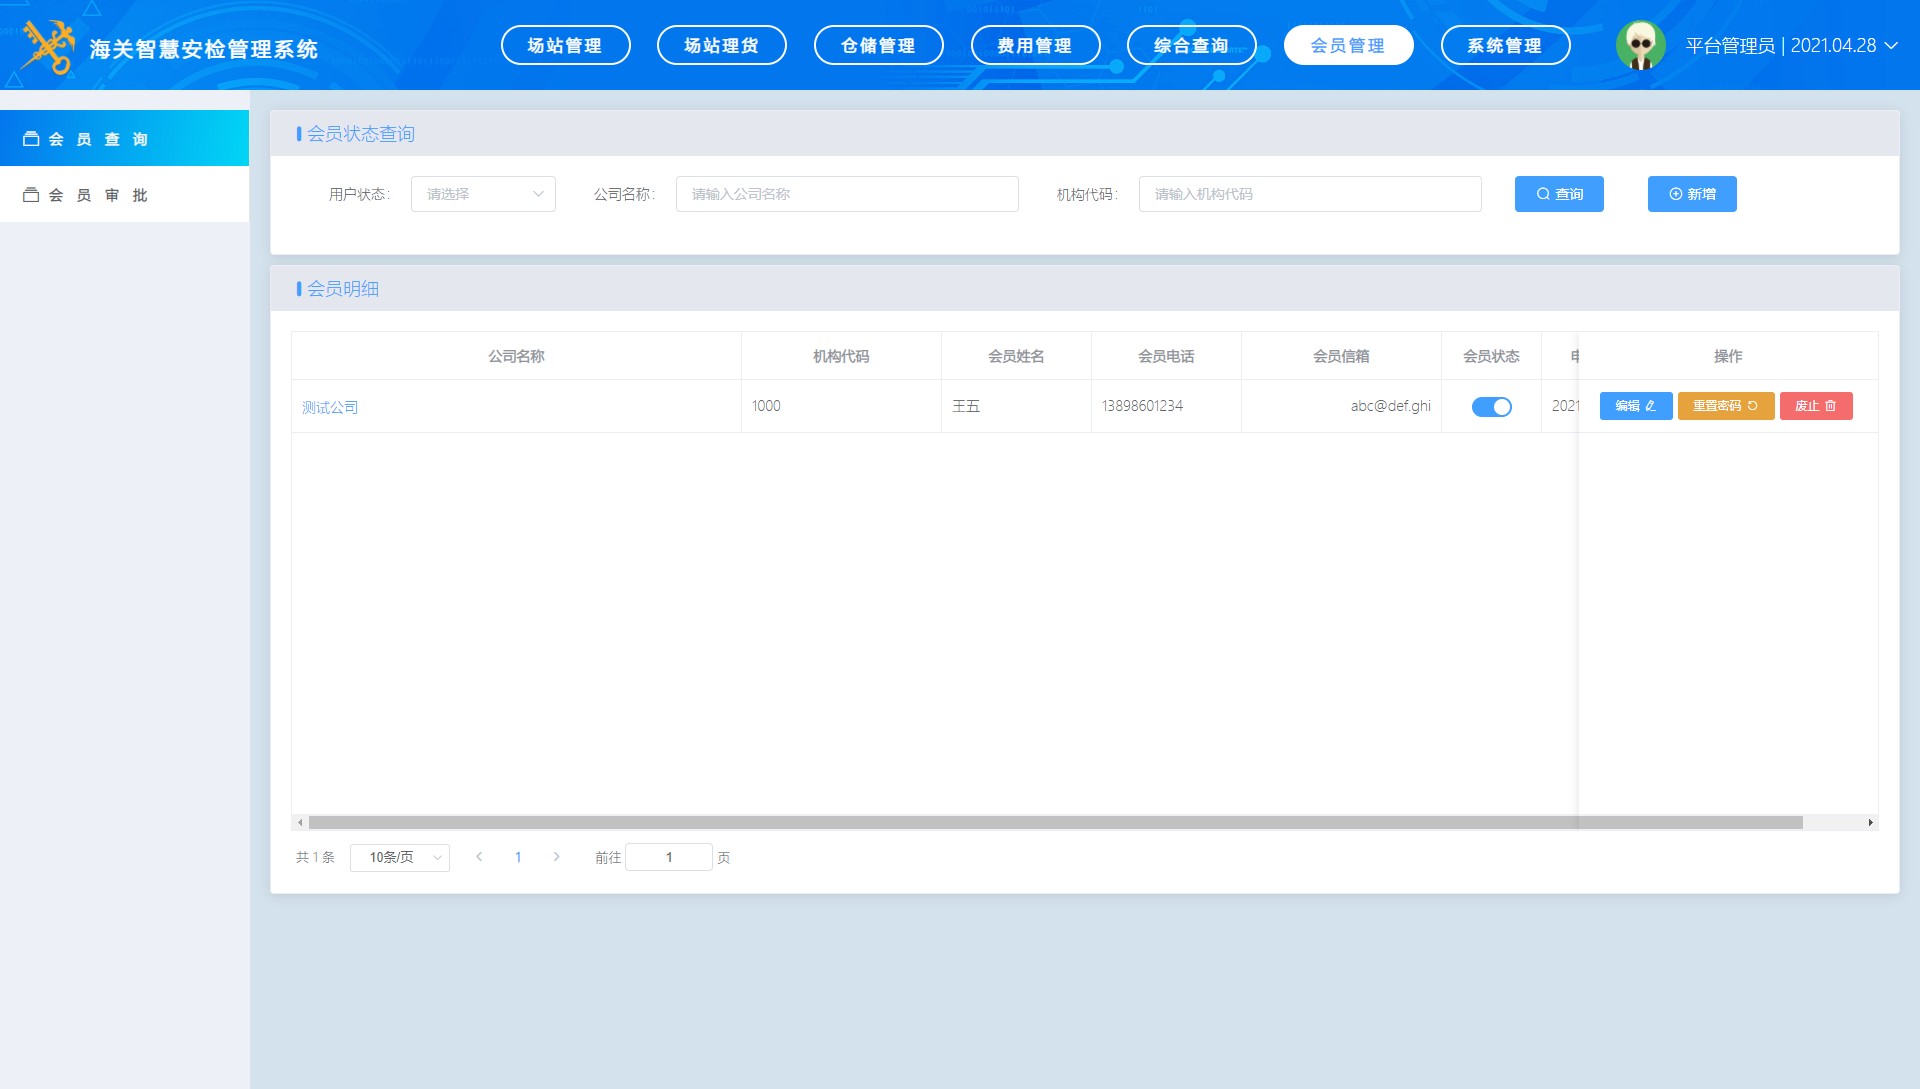
Task: Open the 测试公司 company link
Action: (x=330, y=407)
